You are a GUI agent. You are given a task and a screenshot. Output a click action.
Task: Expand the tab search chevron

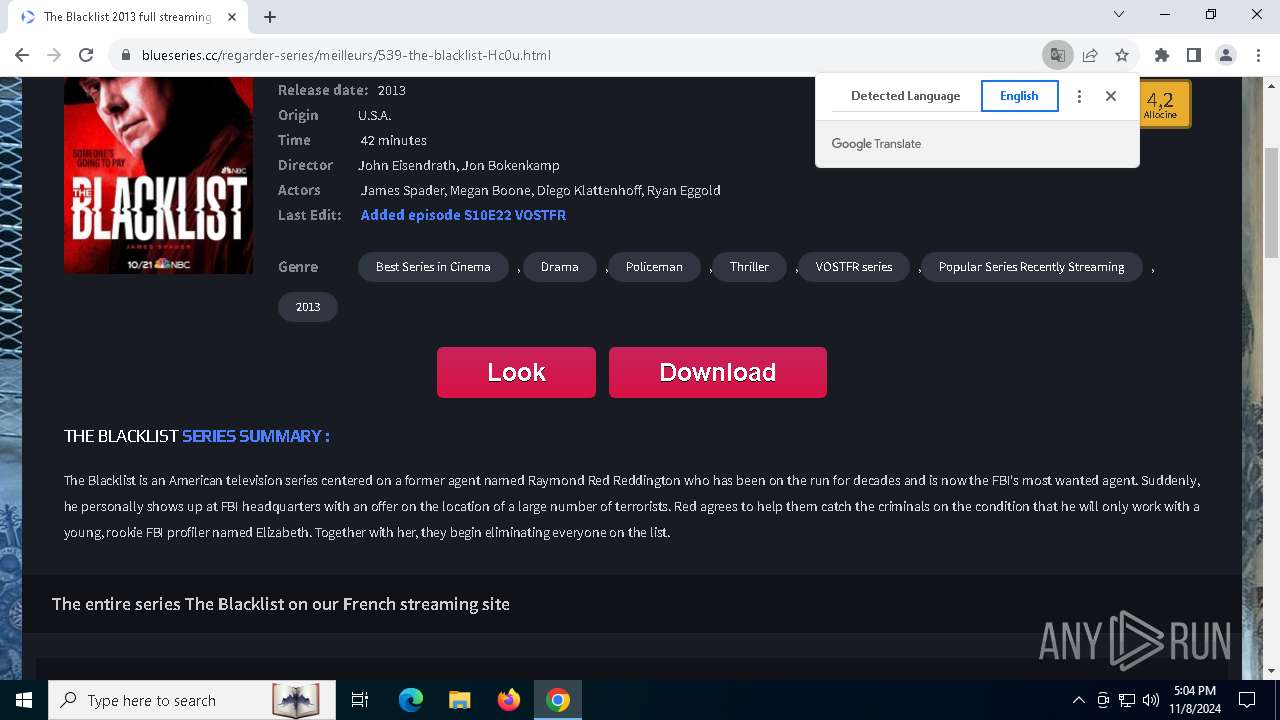pos(1119,15)
